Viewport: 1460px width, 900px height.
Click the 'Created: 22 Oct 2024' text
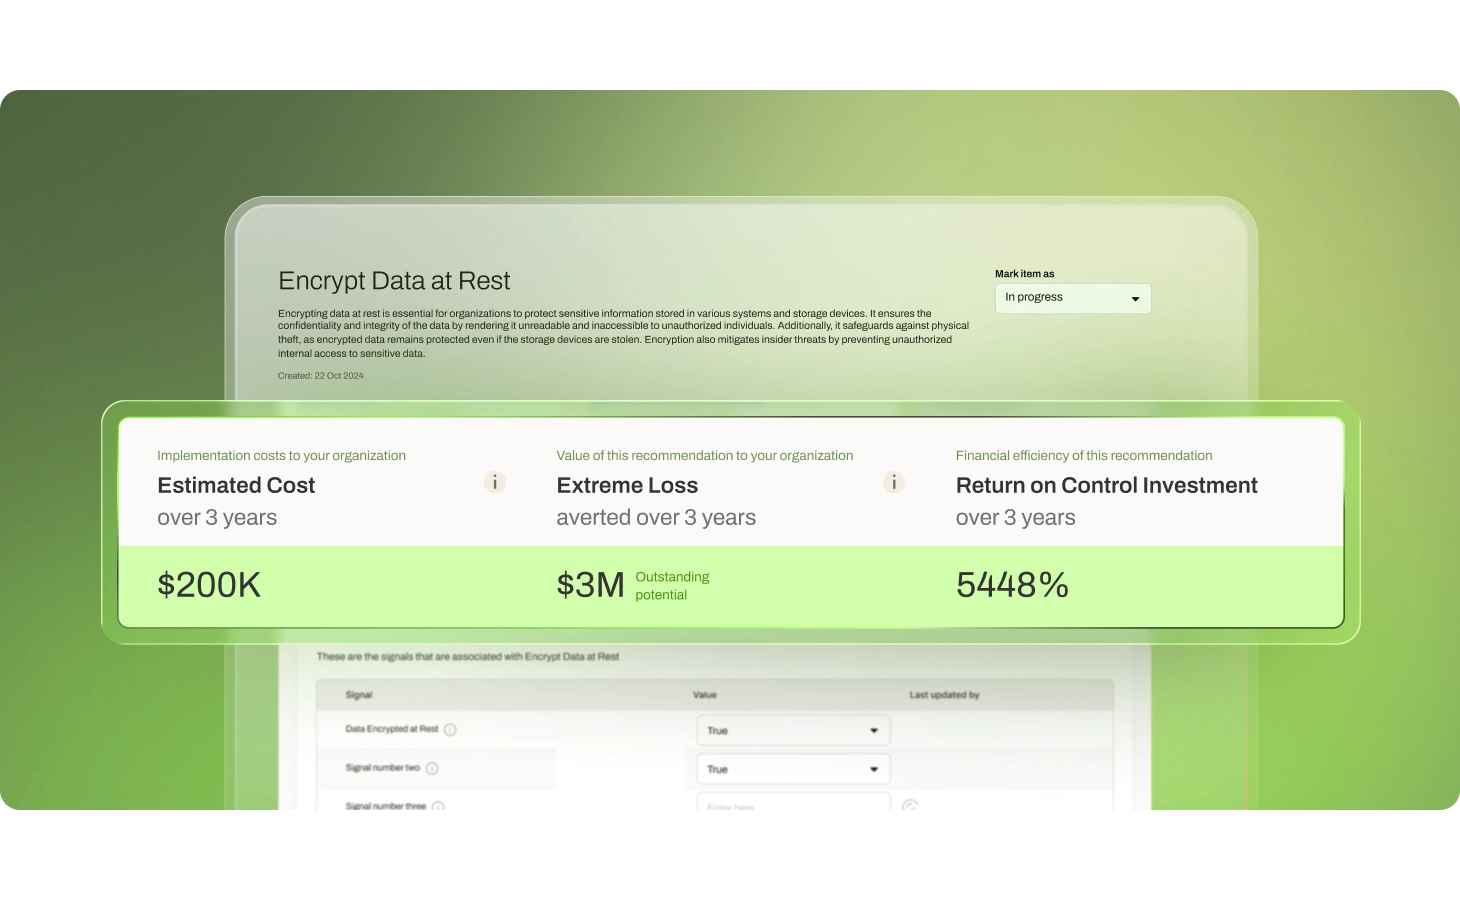click(321, 376)
